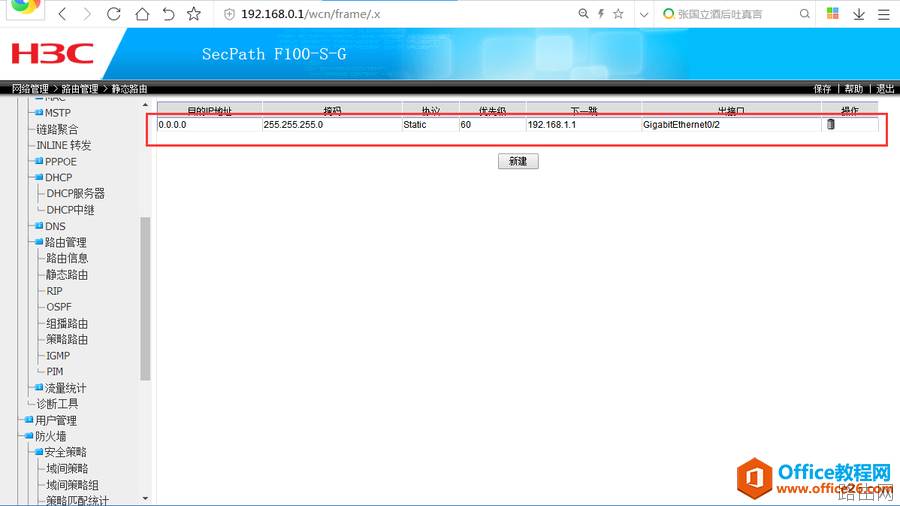Open the browser downloads icon
The height and width of the screenshot is (506, 900).
[x=859, y=14]
